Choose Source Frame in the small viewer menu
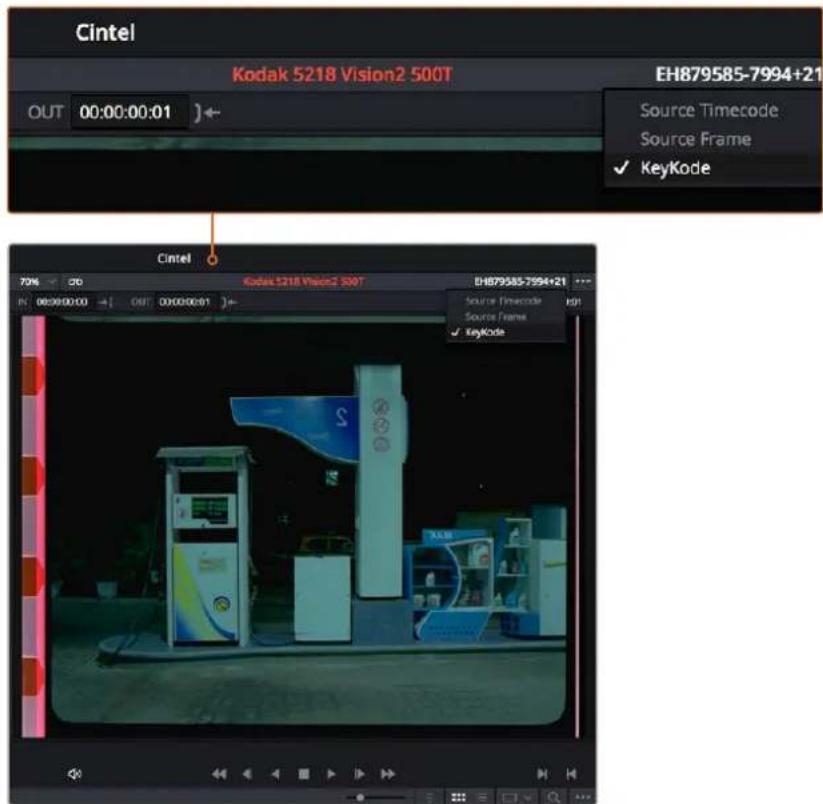The width and height of the screenshot is (823, 804). click(495, 316)
